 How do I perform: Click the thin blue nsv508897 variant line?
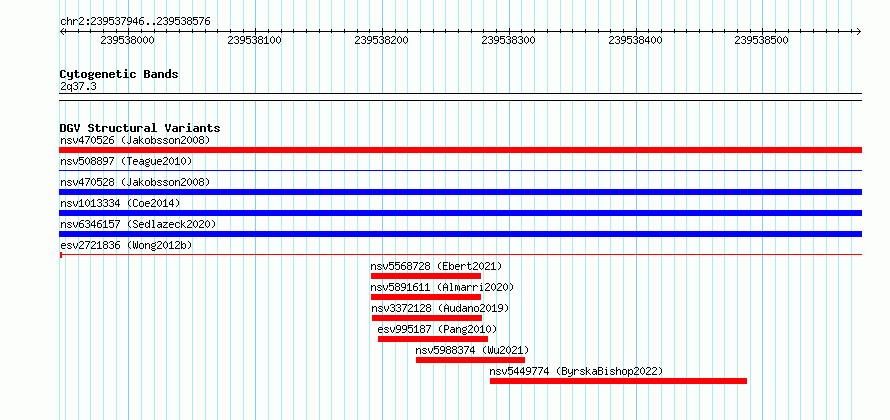point(460,170)
